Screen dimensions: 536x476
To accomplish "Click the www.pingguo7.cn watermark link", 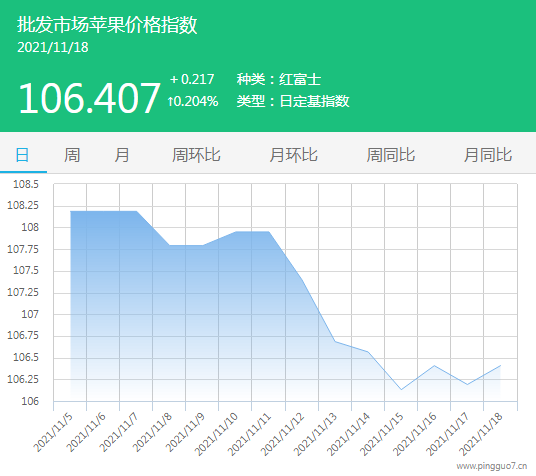I will tap(492, 466).
